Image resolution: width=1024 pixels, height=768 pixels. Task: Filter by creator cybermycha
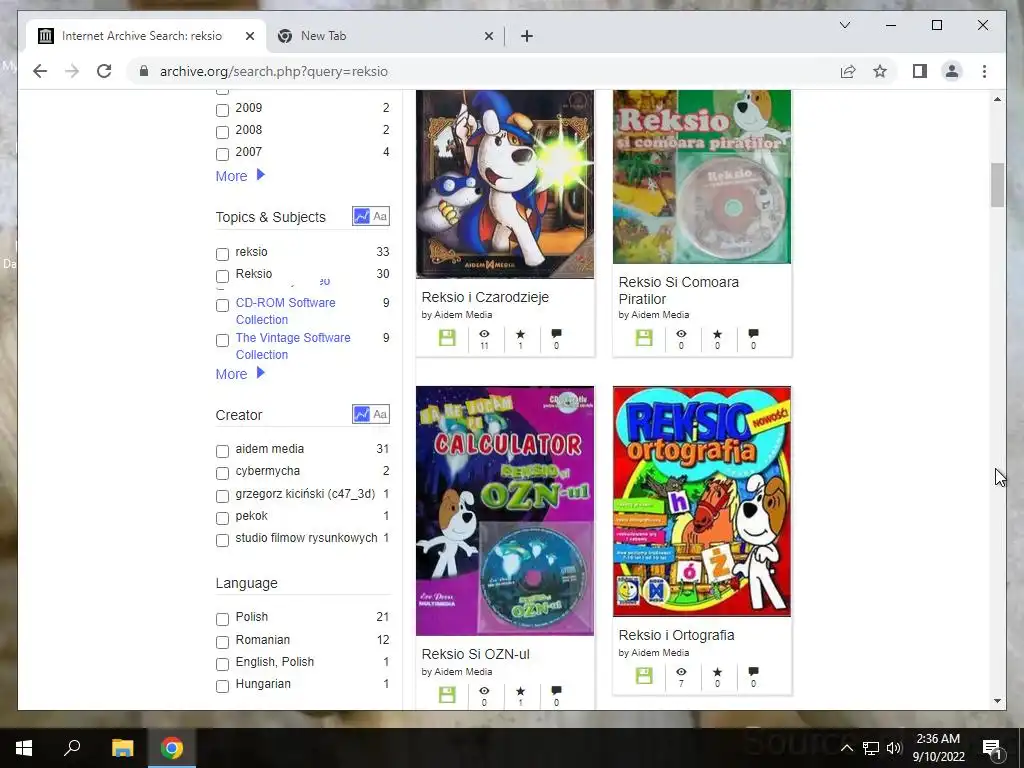(222, 473)
